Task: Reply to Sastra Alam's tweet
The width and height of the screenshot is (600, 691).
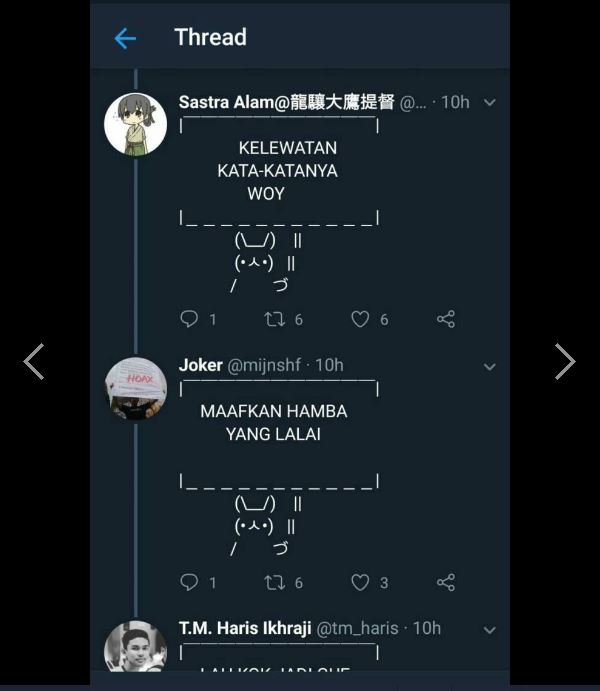Action: [x=189, y=319]
